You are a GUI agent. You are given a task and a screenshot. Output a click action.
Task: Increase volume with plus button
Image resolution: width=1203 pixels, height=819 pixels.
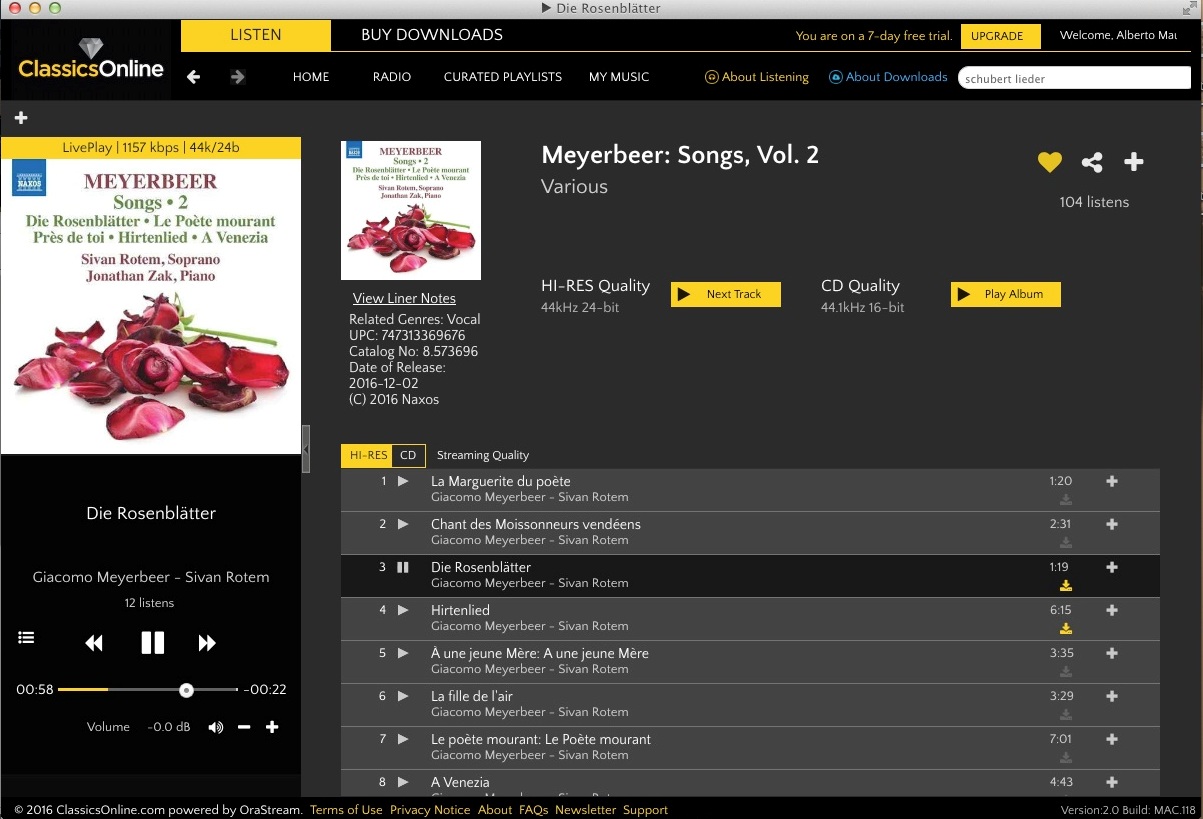[x=272, y=727]
